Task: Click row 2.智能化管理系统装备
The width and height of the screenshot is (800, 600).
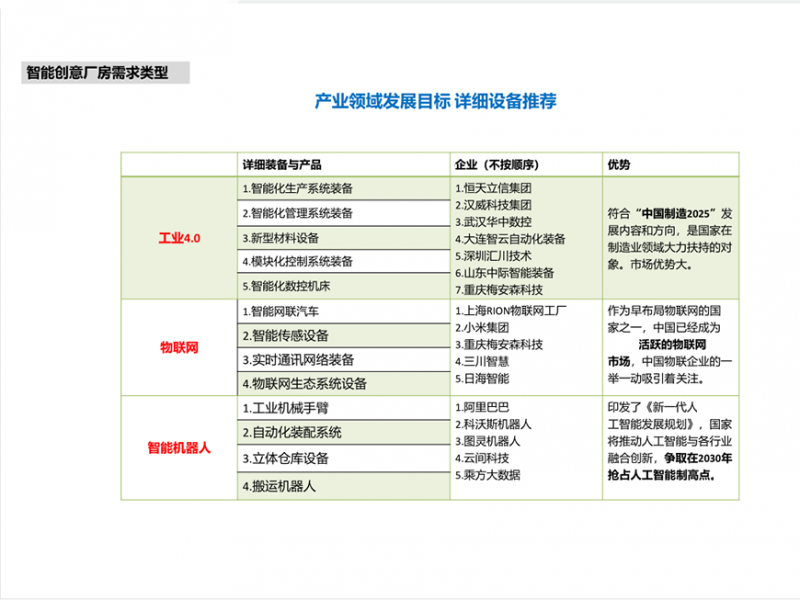Action: click(343, 213)
